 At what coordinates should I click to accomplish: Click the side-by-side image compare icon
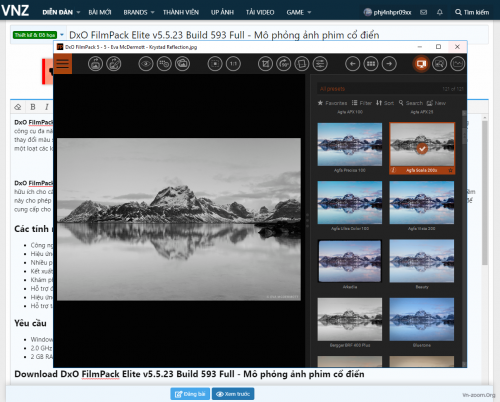[182, 64]
